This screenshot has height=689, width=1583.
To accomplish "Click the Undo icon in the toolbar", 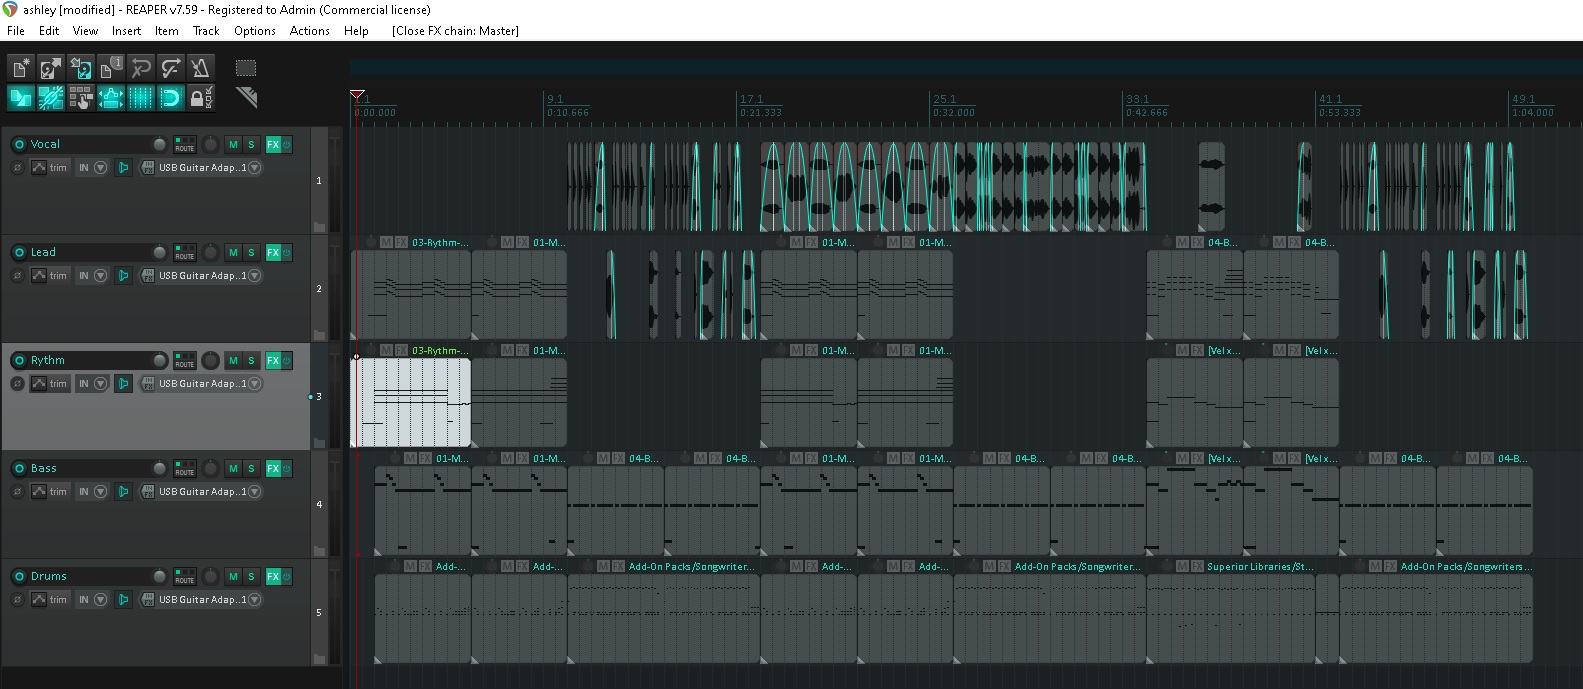I will pos(141,68).
